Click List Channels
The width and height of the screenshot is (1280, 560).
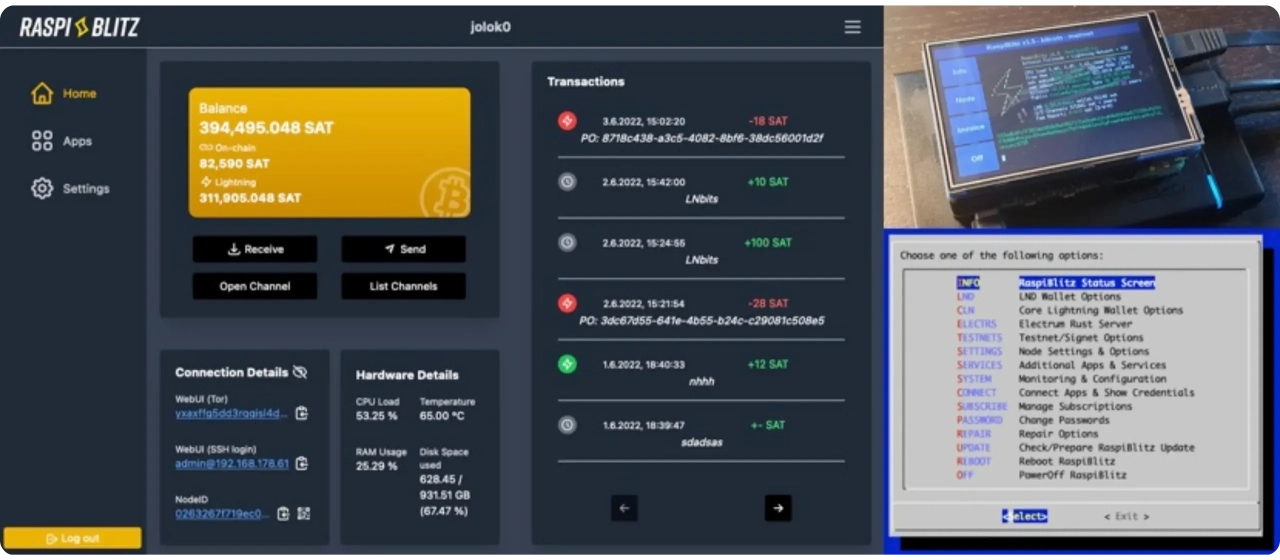[x=403, y=286]
